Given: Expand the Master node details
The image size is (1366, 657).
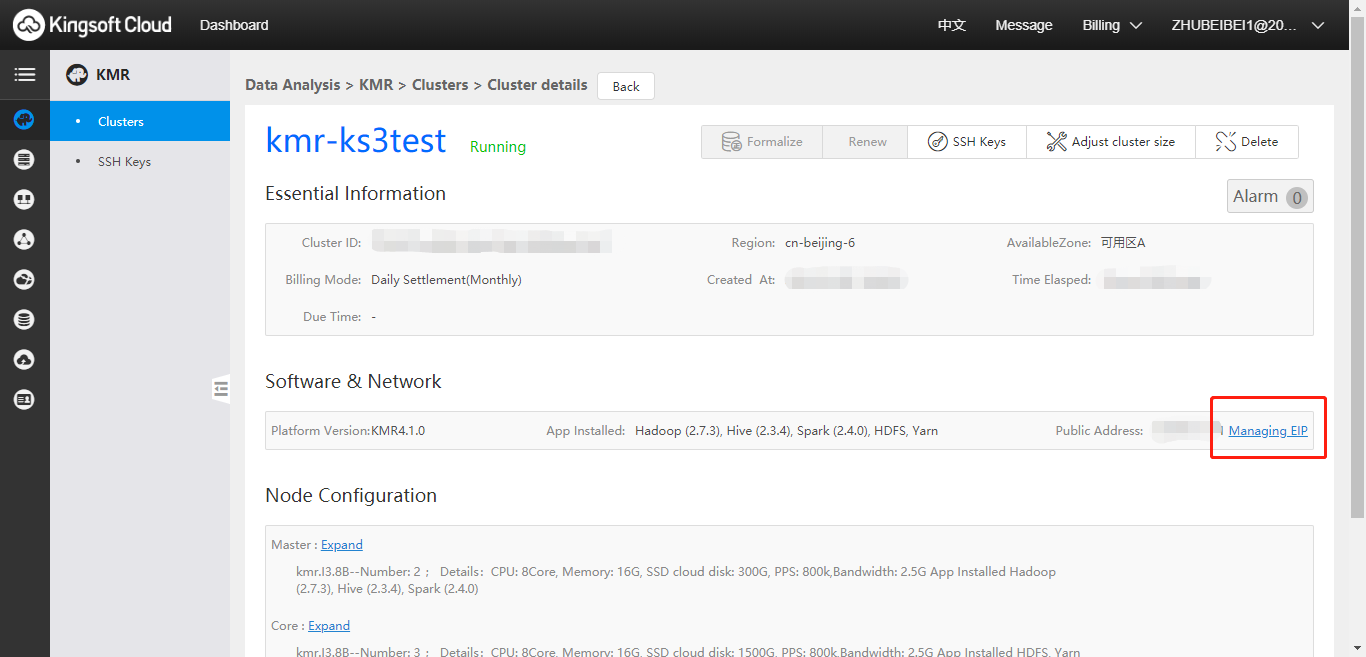Looking at the screenshot, I should pos(342,545).
